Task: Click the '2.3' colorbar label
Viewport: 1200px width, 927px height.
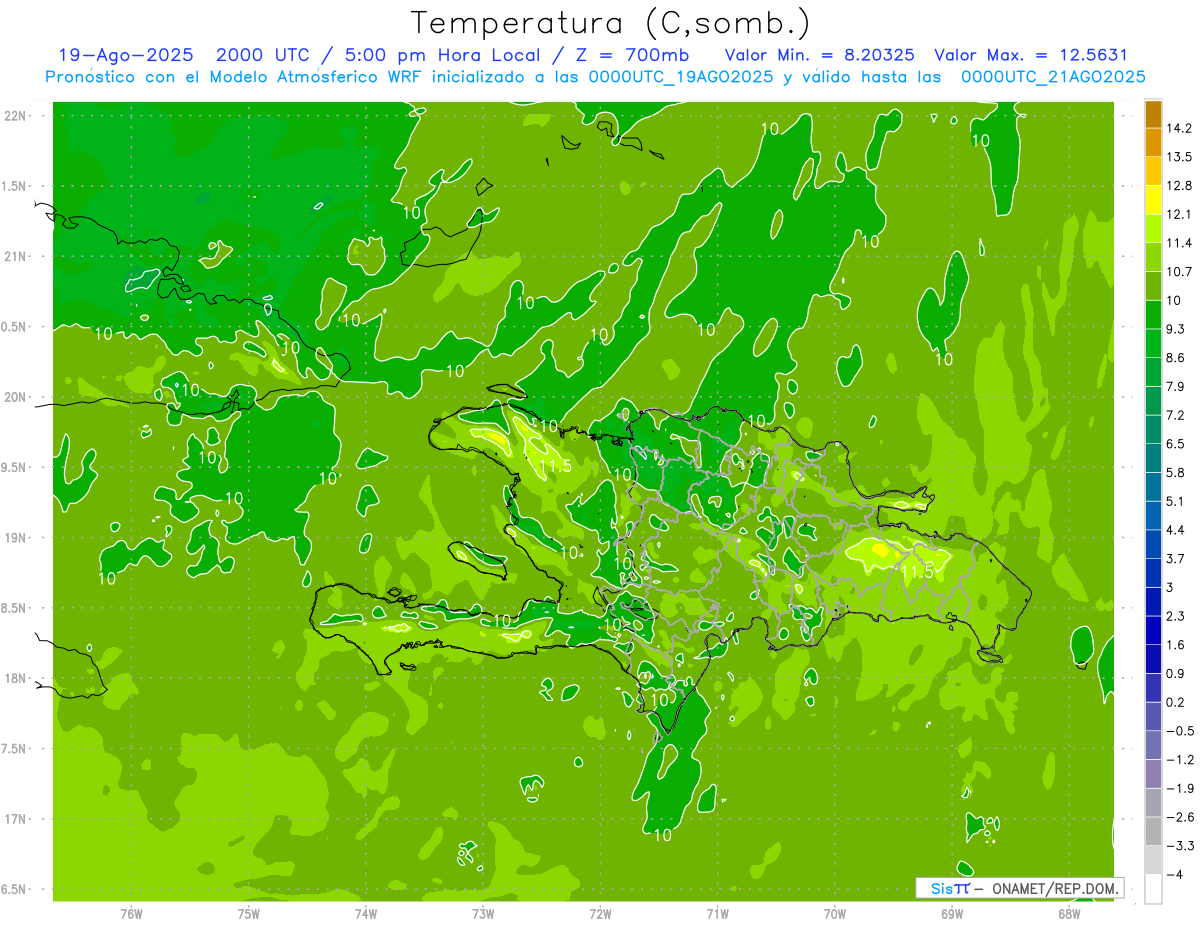Action: pos(1175,616)
